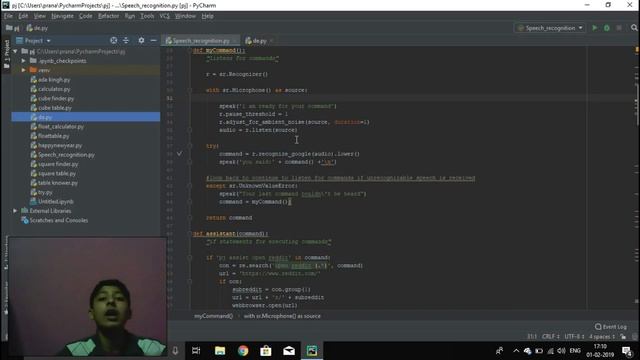
Task: Click the pj breadcrumb in navigation bar
Action: pyautogui.click(x=13, y=28)
